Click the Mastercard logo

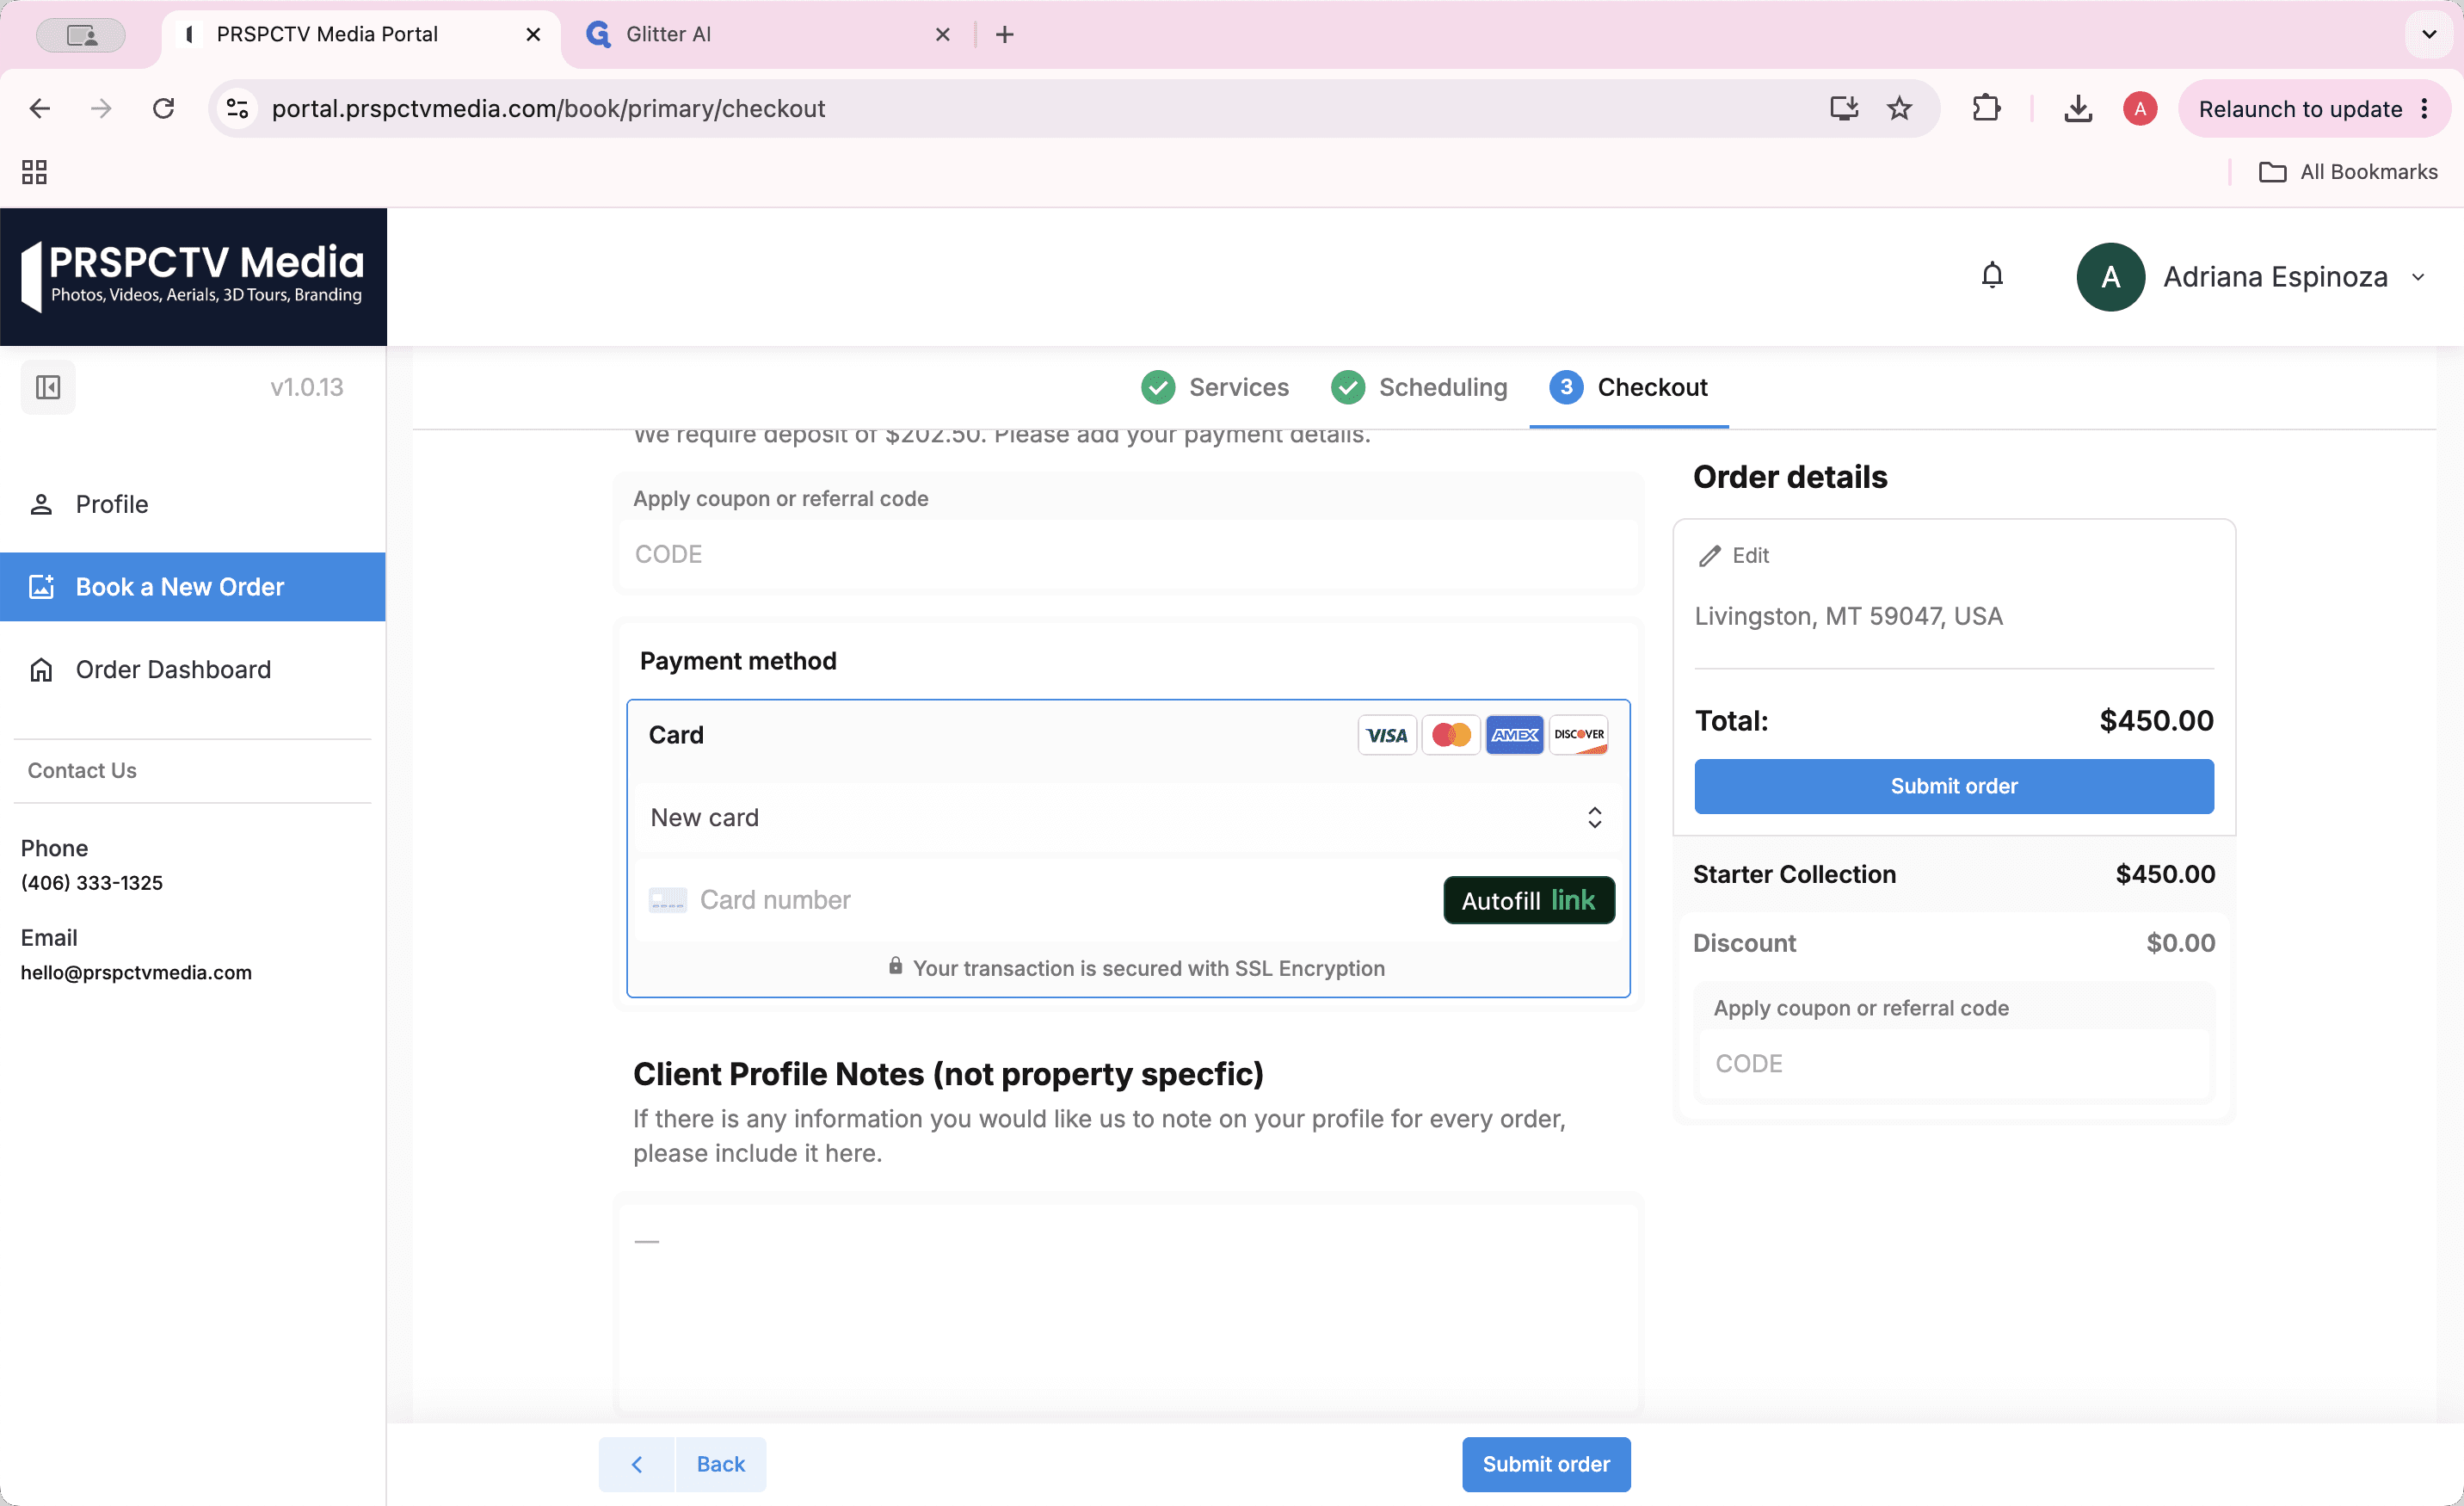(1450, 735)
